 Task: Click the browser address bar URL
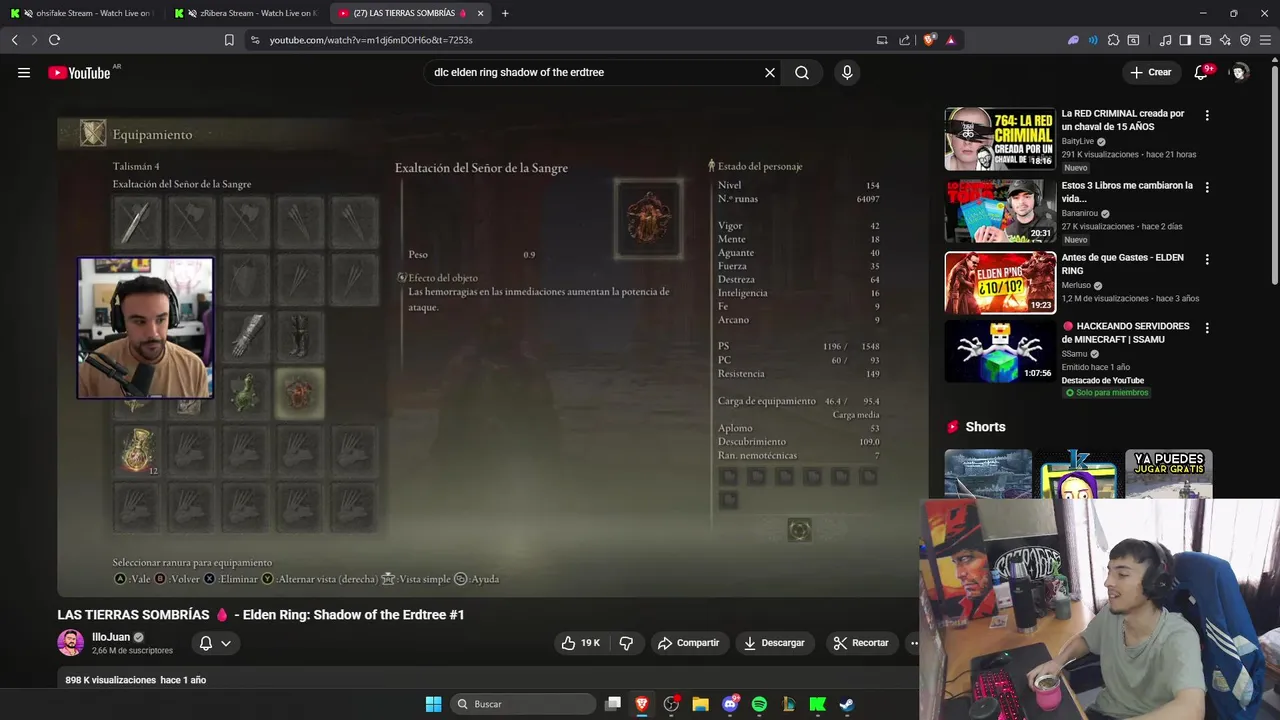pos(370,40)
